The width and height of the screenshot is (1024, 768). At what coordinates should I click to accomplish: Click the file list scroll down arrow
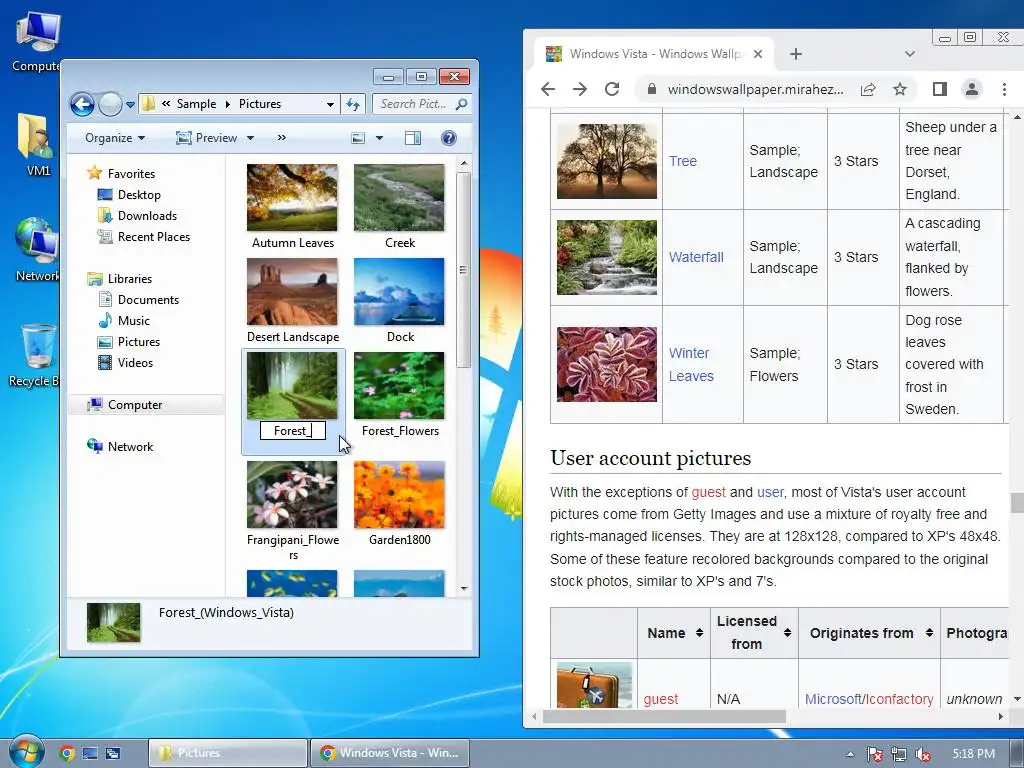coord(464,588)
